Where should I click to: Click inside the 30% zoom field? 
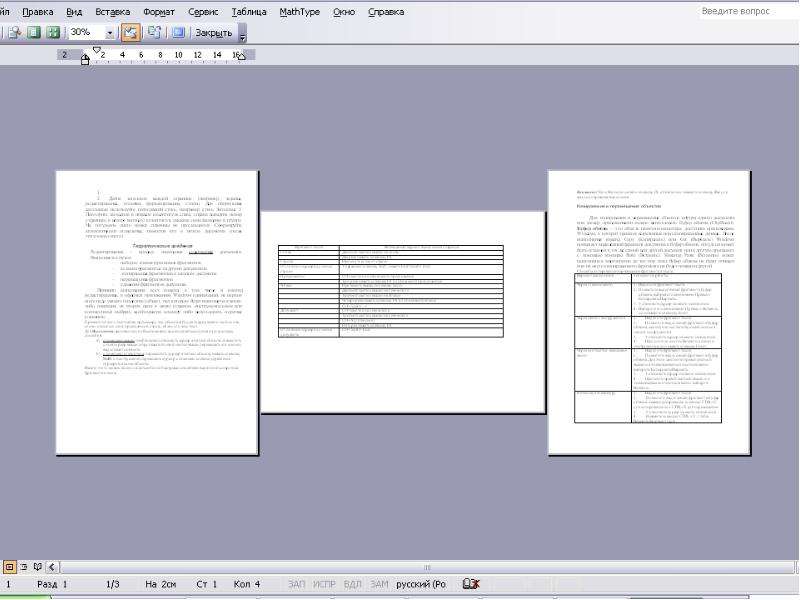click(x=86, y=33)
